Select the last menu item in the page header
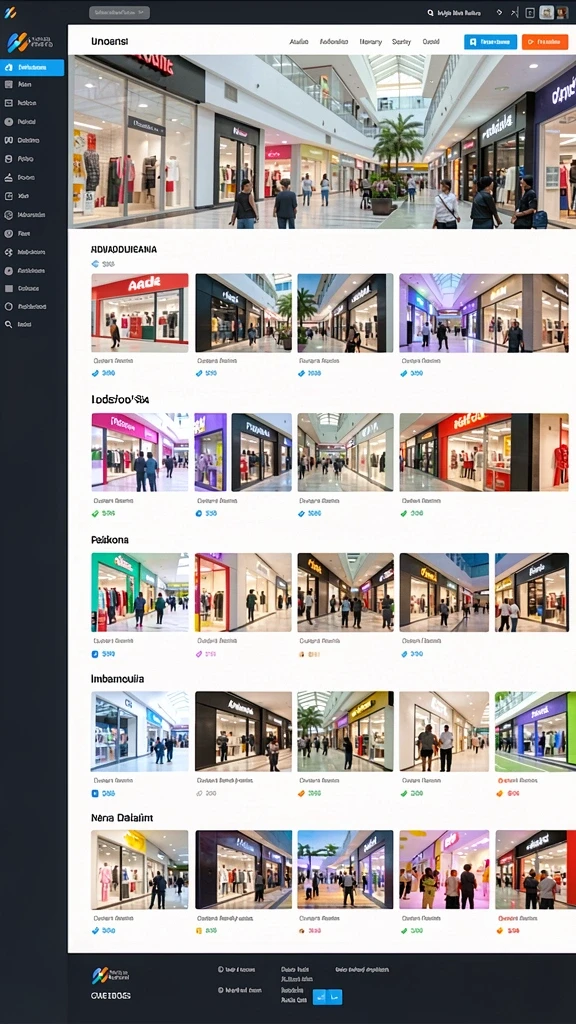576x1024 pixels. click(x=431, y=42)
